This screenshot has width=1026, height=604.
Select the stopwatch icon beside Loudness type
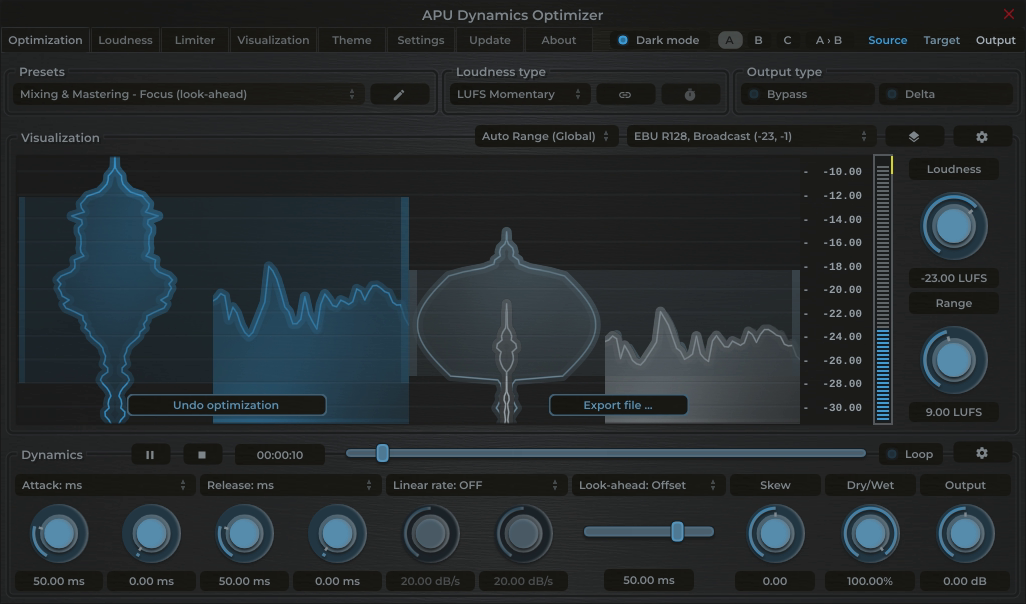689,93
